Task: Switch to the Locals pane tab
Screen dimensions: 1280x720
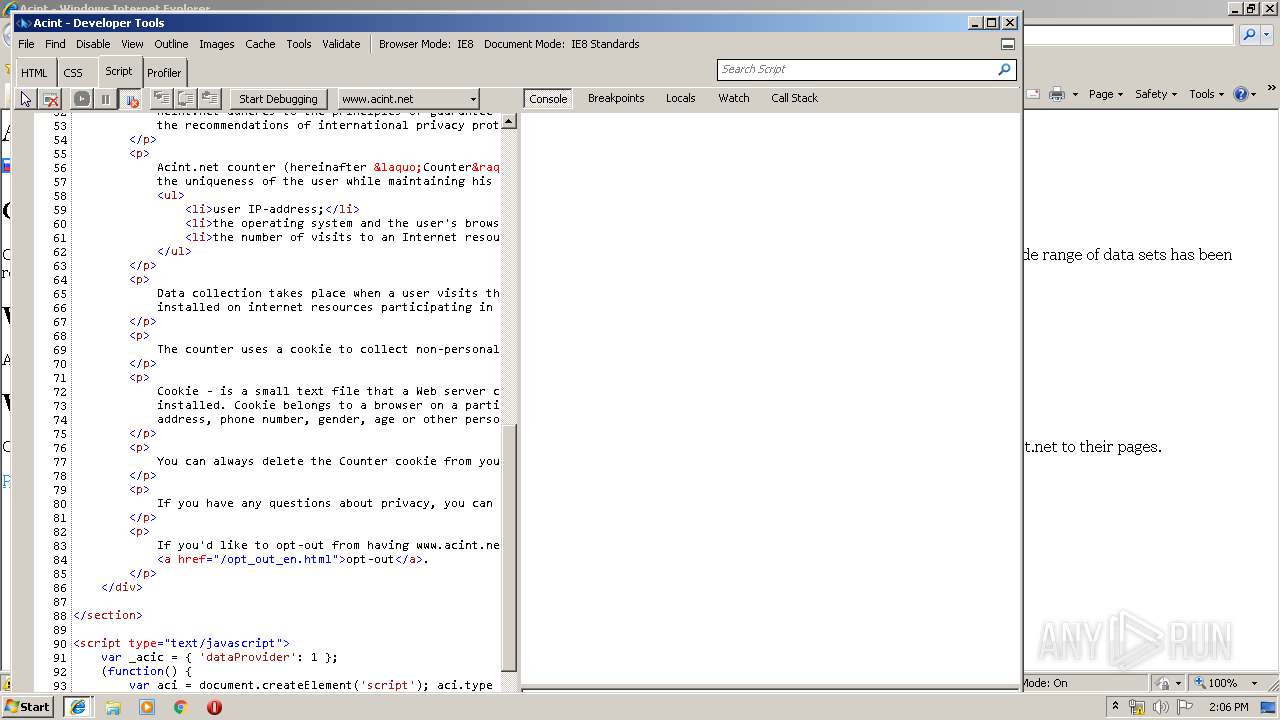Action: [x=681, y=98]
